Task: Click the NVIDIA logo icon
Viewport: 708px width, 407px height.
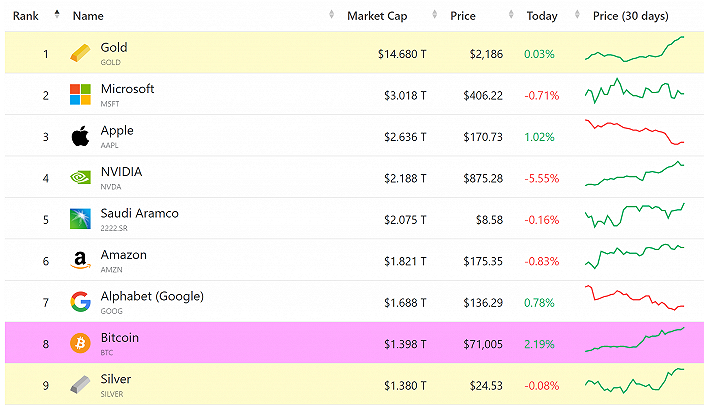Action: 80,178
